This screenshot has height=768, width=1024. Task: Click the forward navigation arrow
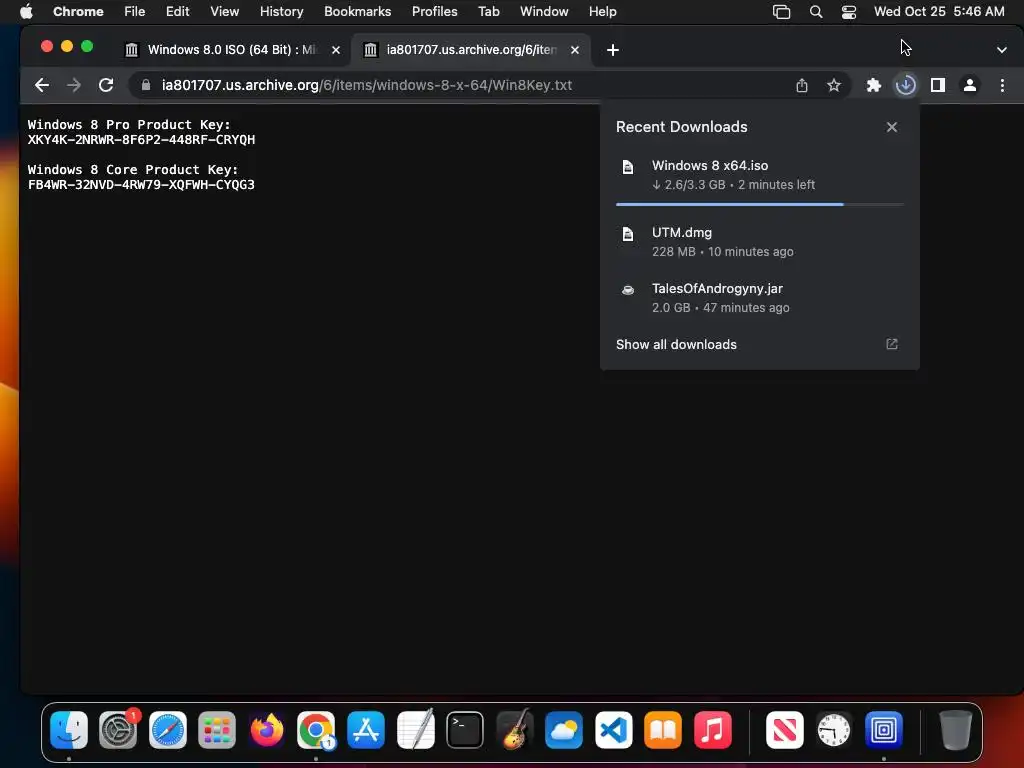pyautogui.click(x=74, y=85)
